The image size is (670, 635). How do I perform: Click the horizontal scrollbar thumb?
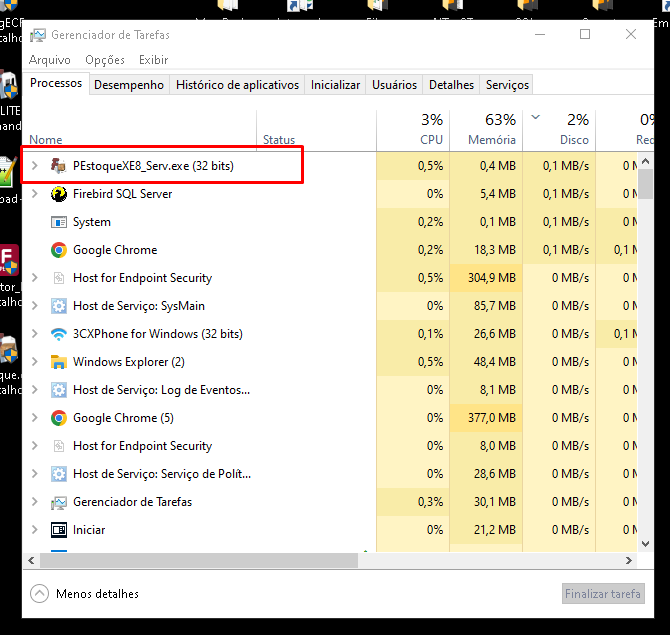tap(199, 561)
